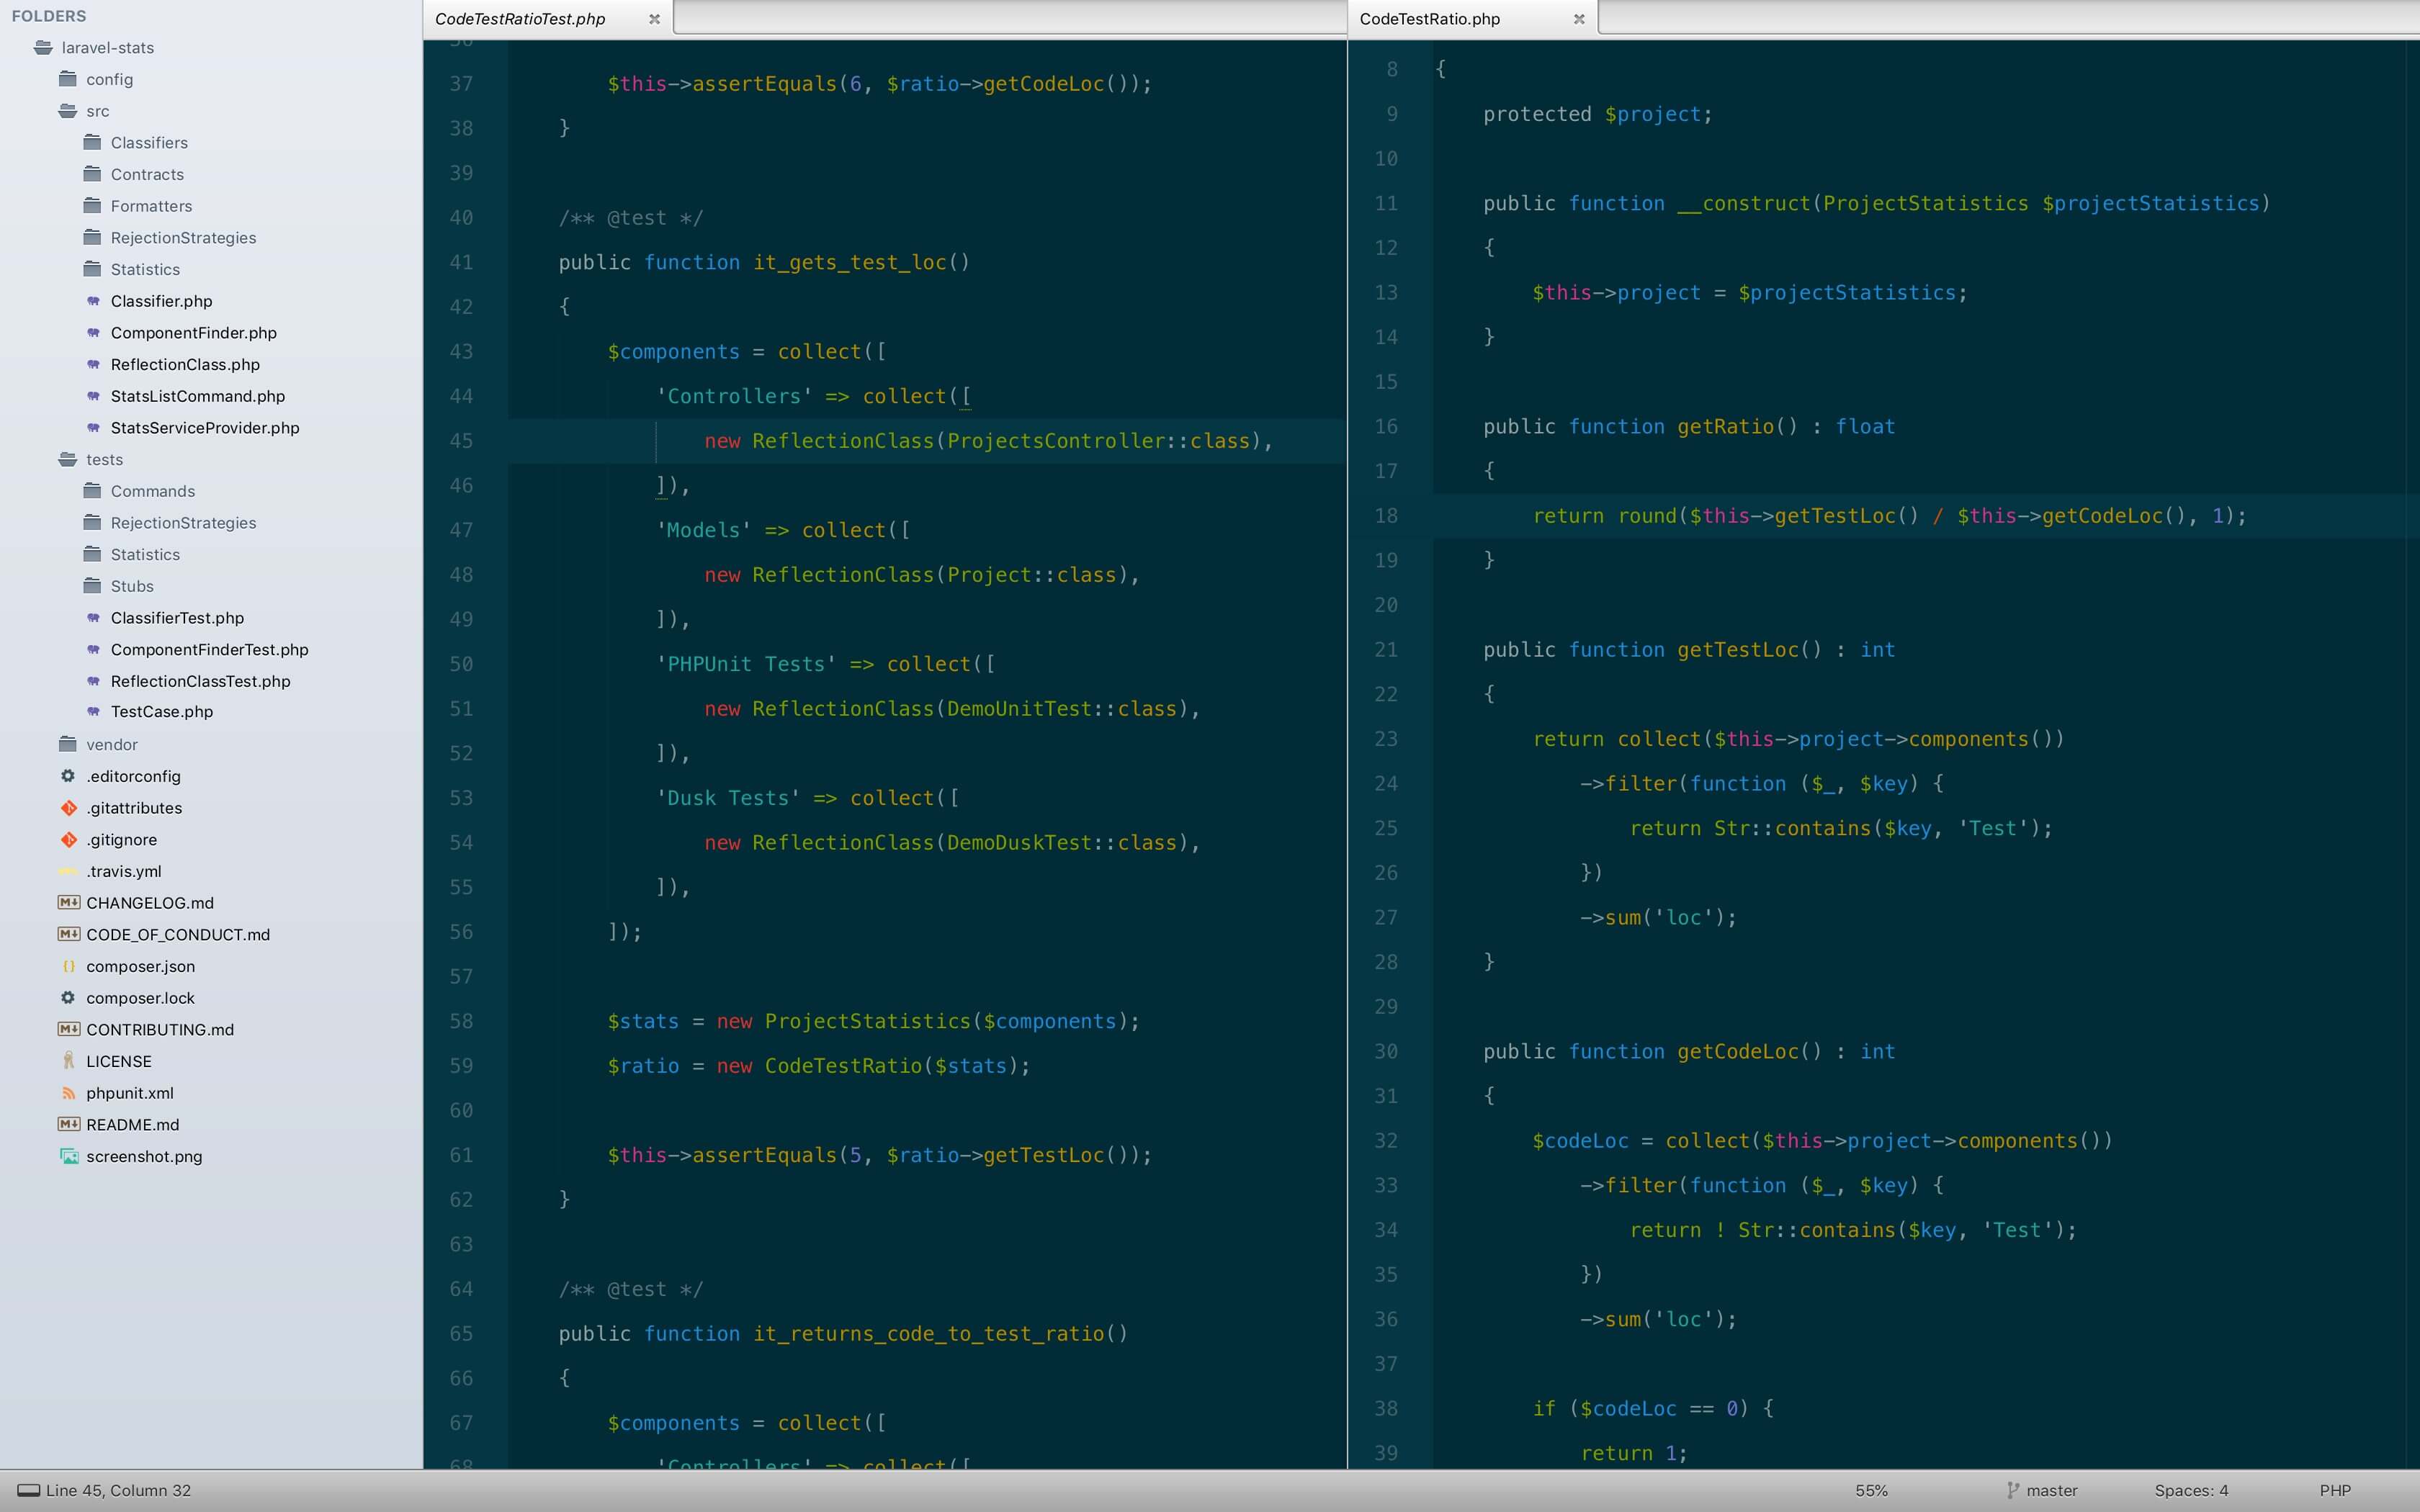Click line number 45 in left gutter
Screen dimensions: 2420x1512
tap(461, 441)
